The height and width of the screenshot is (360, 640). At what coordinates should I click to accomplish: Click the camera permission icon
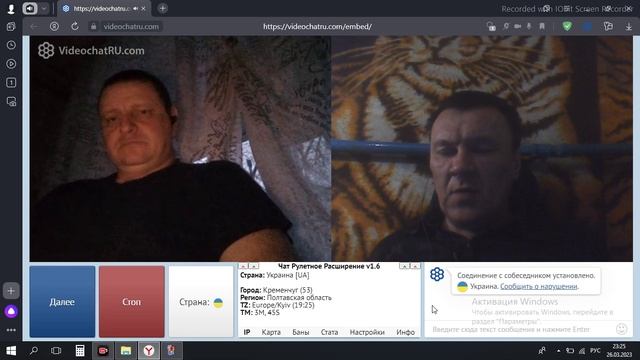(x=518, y=26)
